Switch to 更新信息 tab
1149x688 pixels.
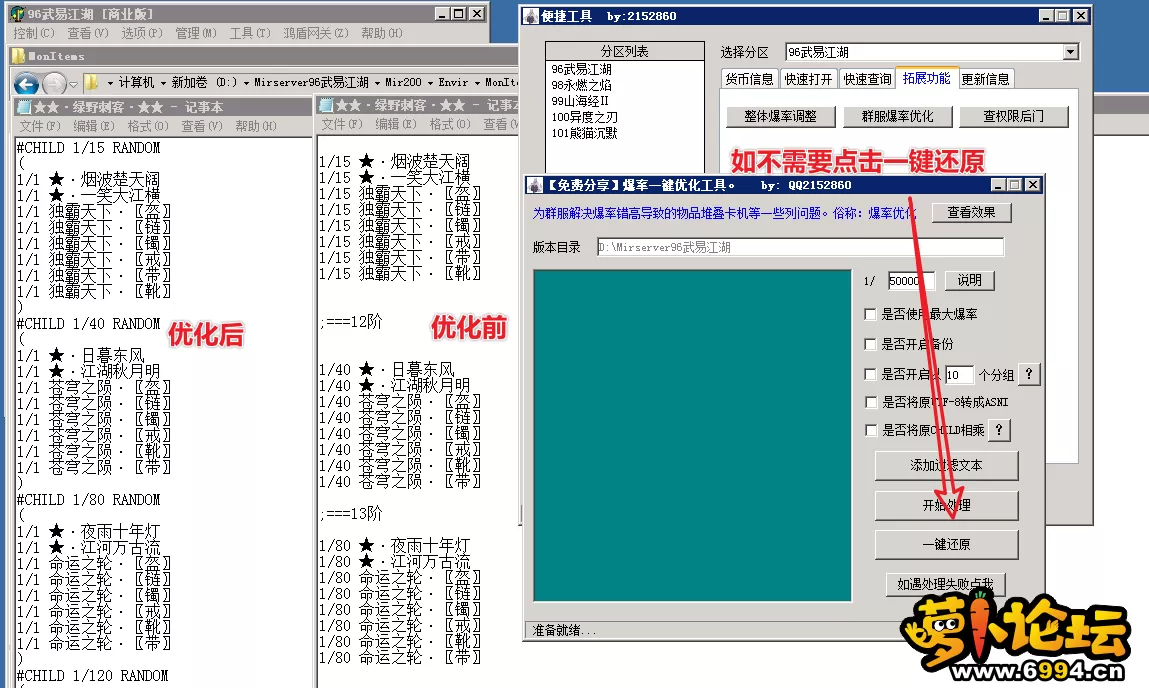(986, 79)
